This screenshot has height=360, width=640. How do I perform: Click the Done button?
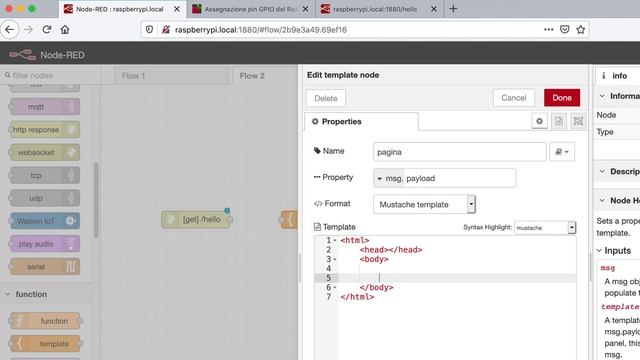pos(562,98)
